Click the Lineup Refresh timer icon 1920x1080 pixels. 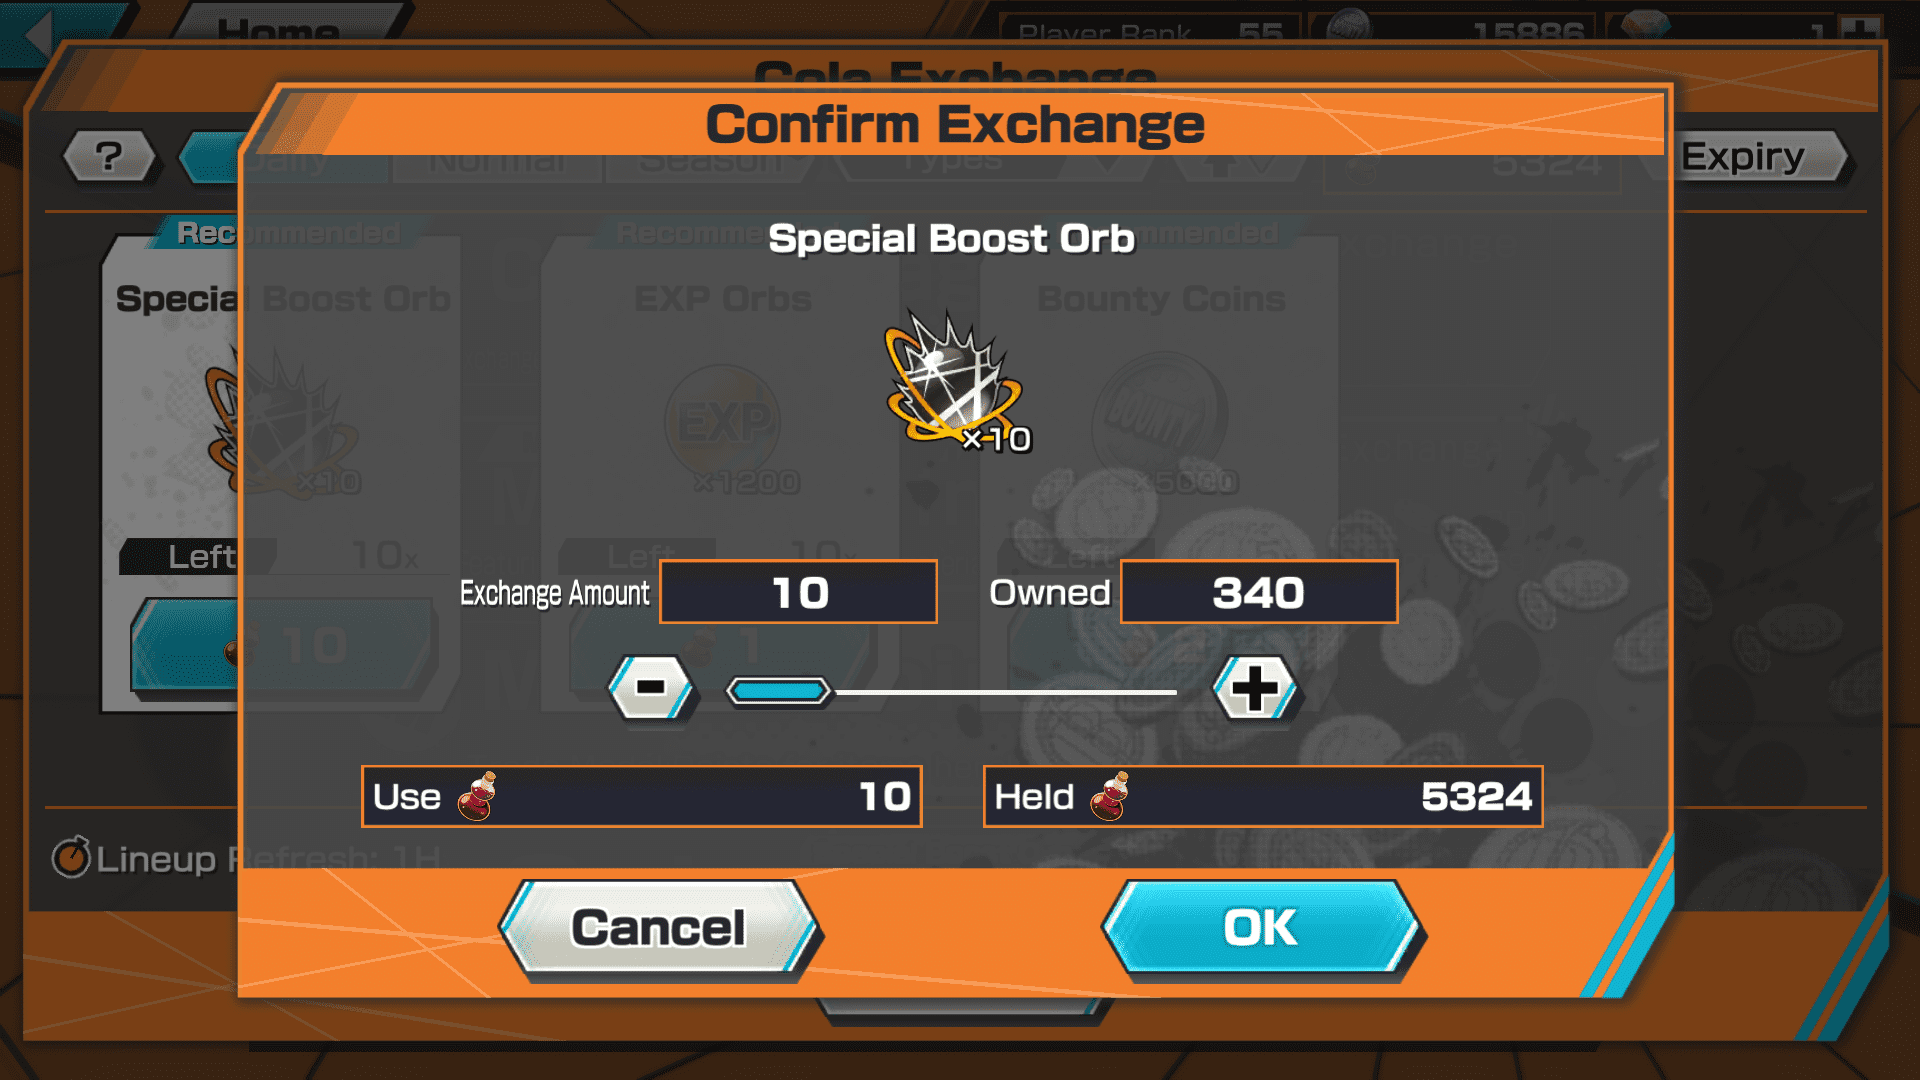[71, 857]
